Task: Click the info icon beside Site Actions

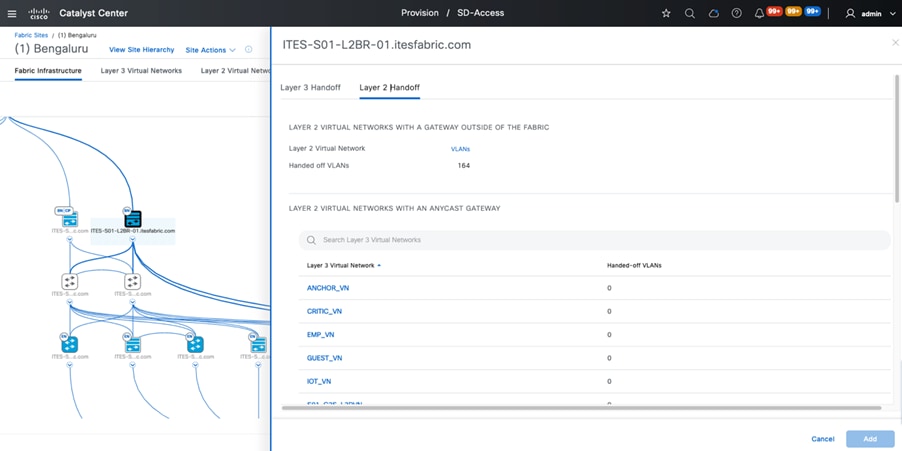Action: click(249, 49)
